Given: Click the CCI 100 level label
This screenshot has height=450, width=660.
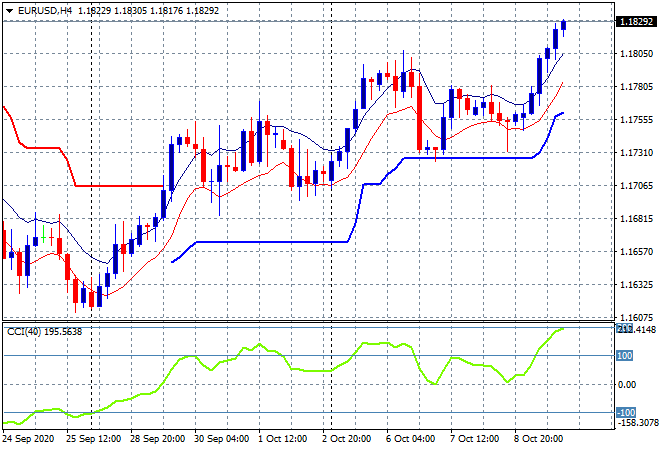Looking at the screenshot, I should click(625, 356).
